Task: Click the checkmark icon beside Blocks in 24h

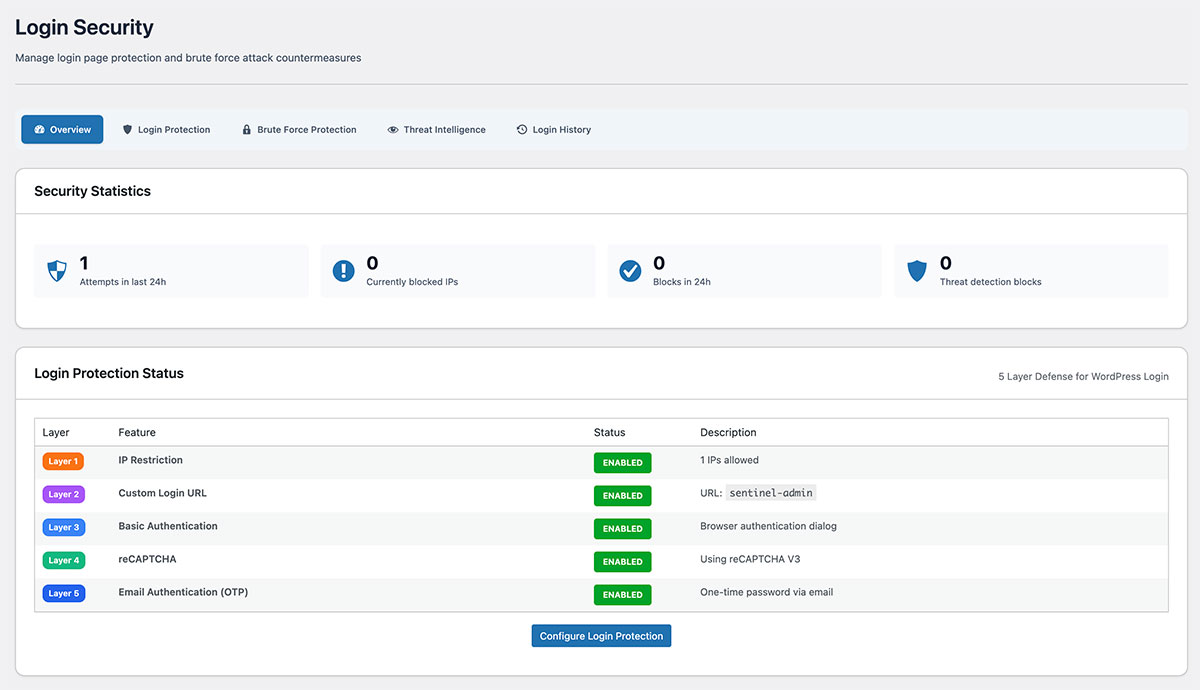Action: pos(630,271)
